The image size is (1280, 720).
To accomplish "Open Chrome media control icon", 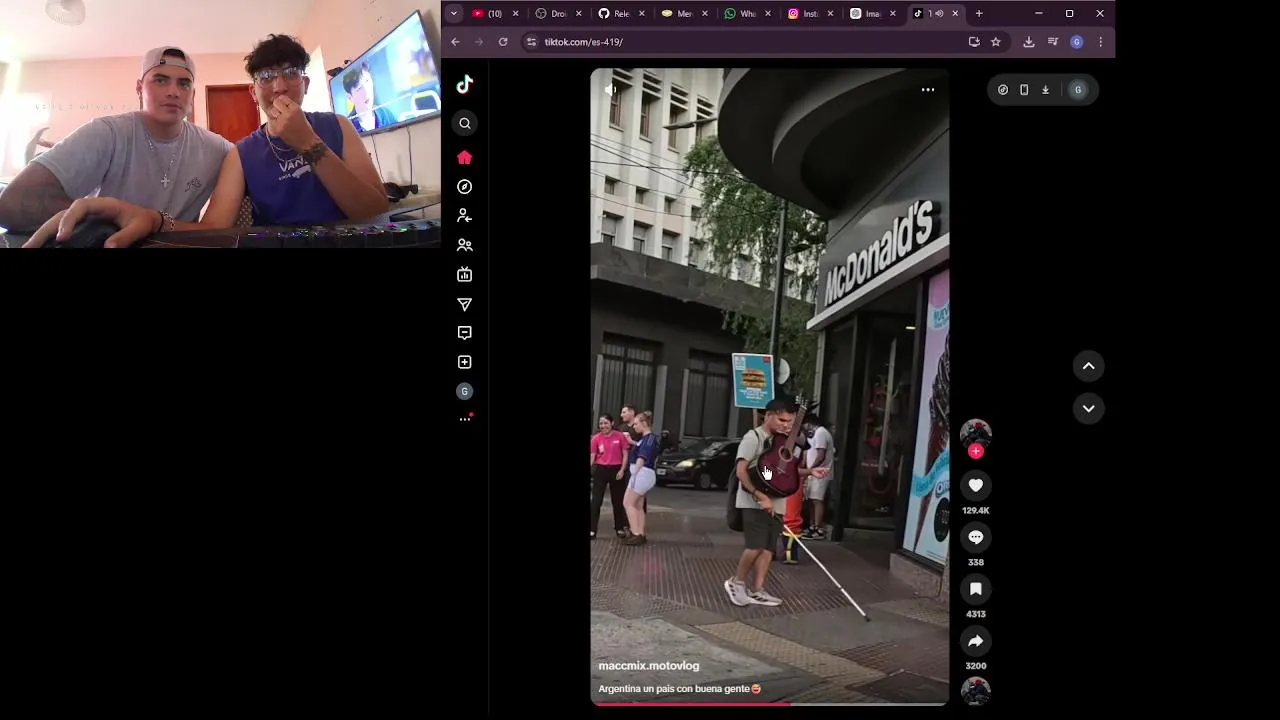I will [1053, 42].
